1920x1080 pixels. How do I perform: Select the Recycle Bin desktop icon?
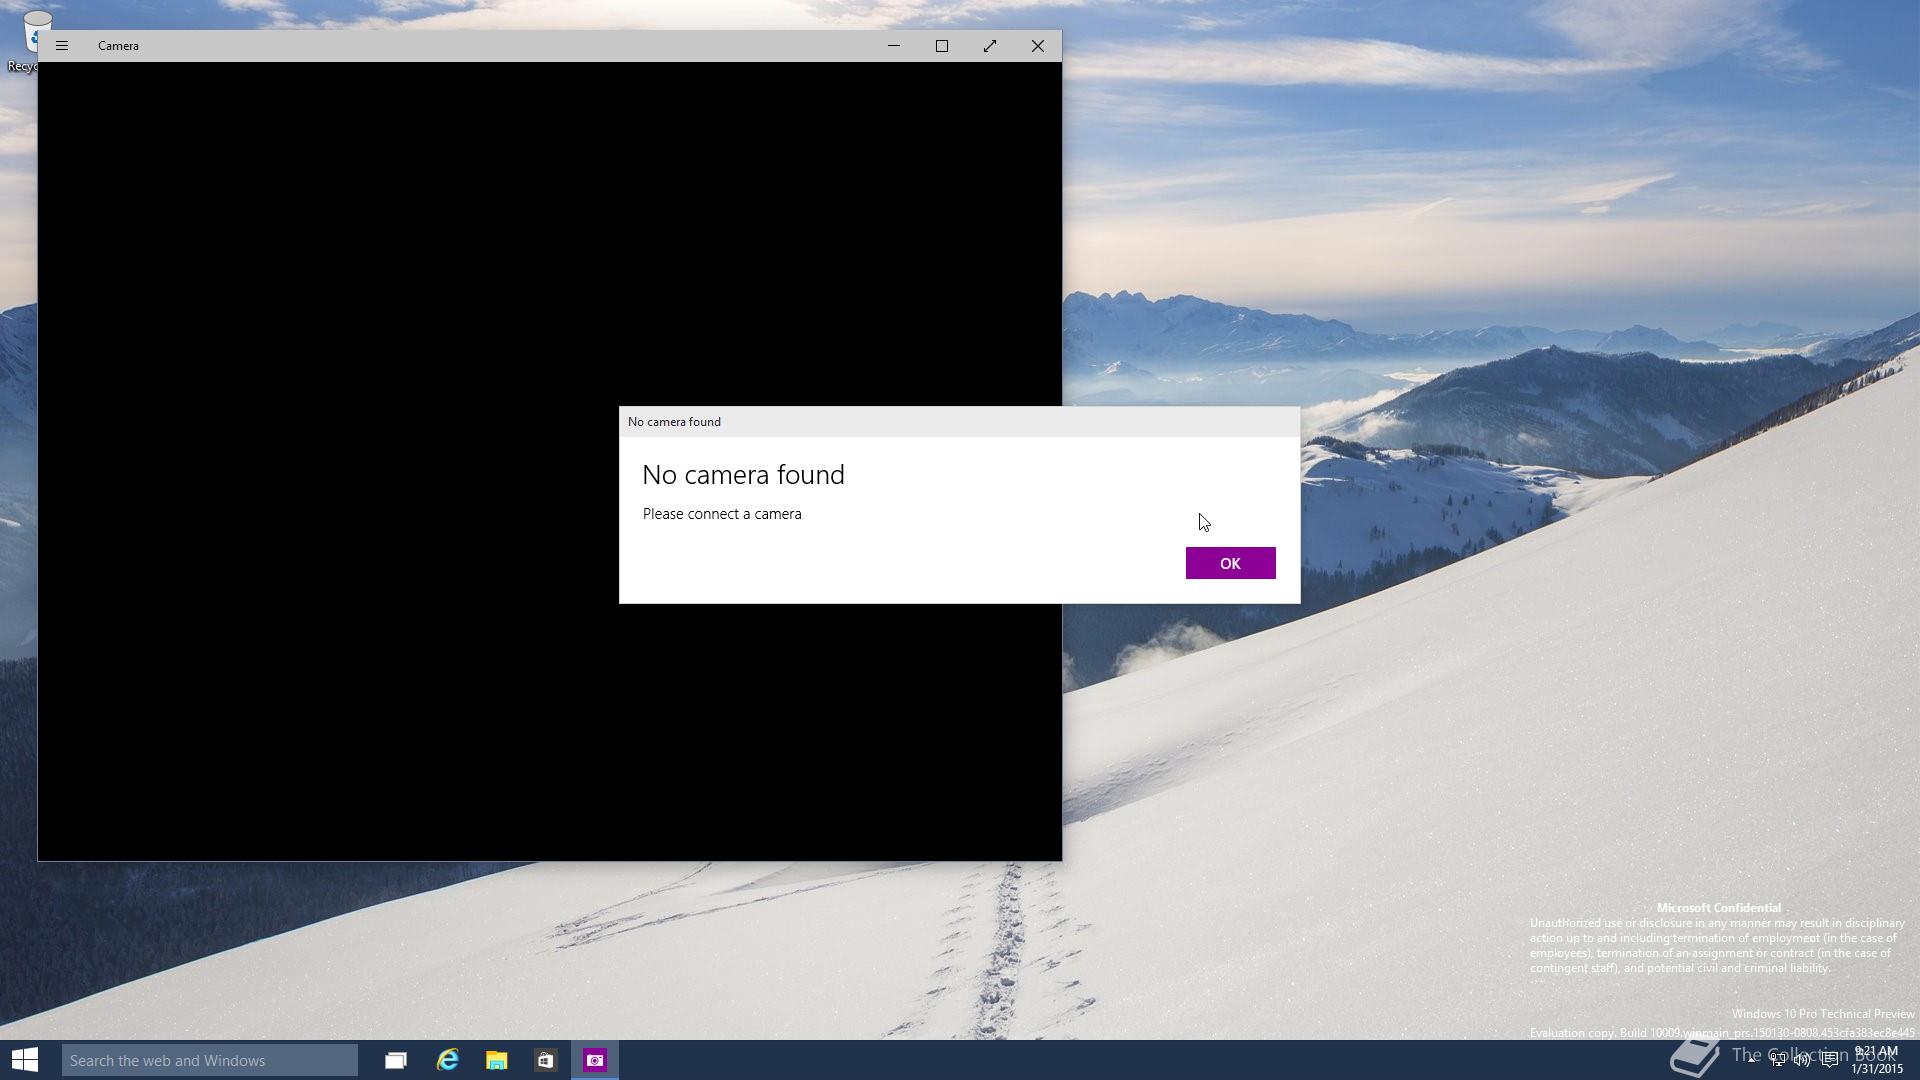(22, 40)
